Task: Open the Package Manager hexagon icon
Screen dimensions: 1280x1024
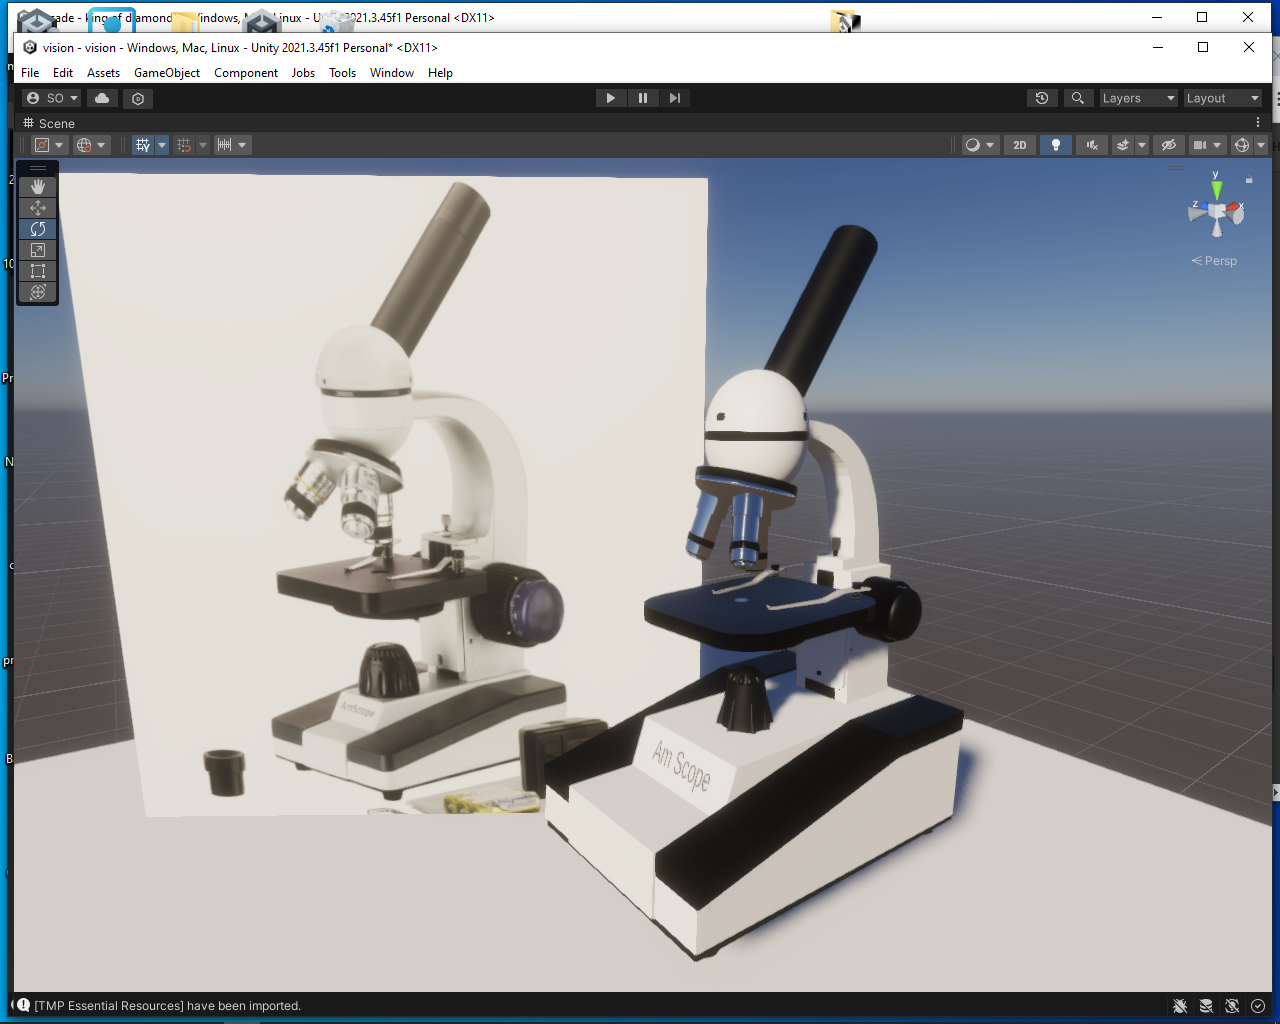Action: pos(138,98)
